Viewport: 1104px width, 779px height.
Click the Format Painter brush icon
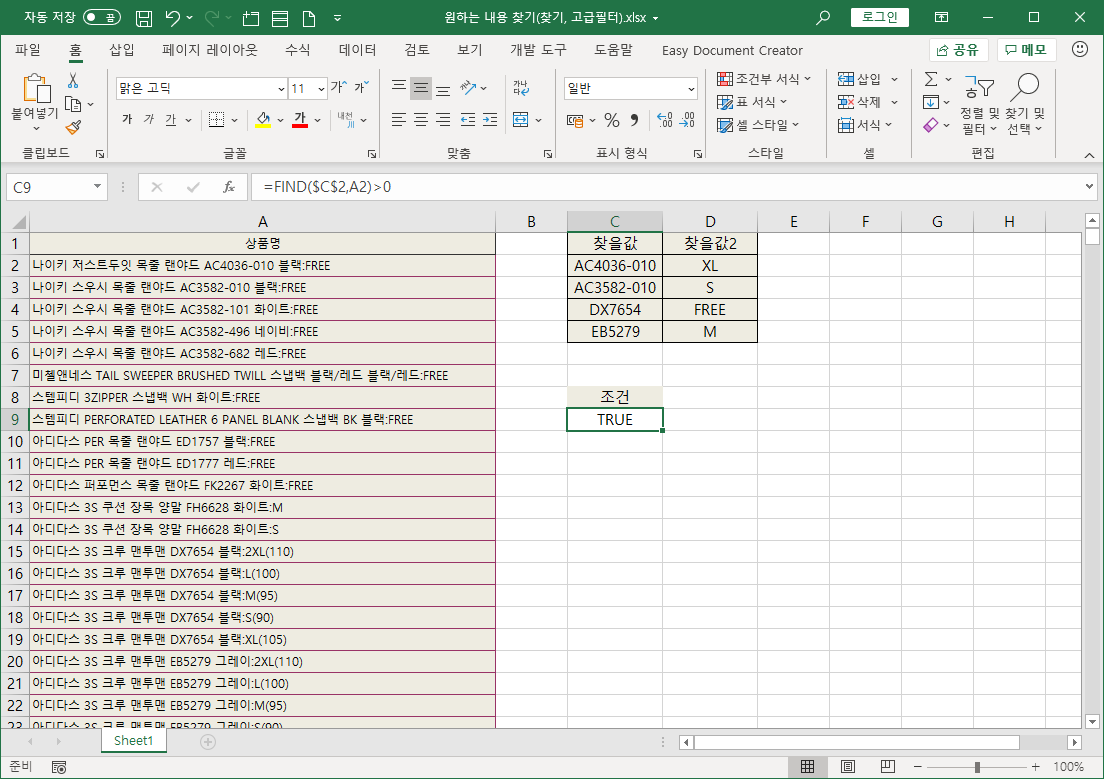[73, 127]
